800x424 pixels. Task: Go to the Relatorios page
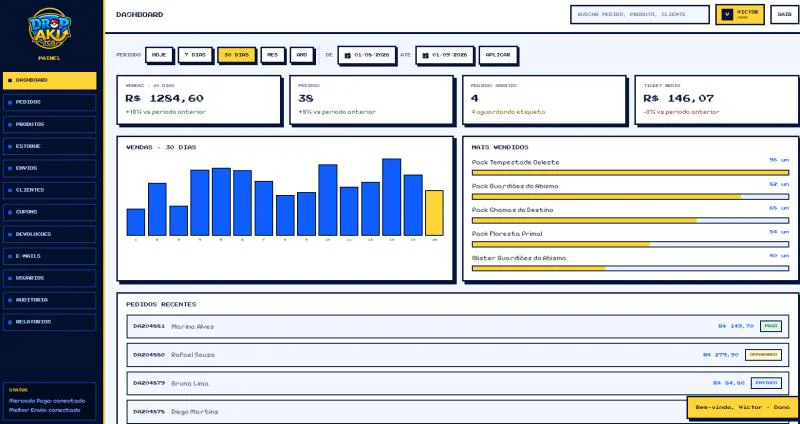[x=49, y=322]
